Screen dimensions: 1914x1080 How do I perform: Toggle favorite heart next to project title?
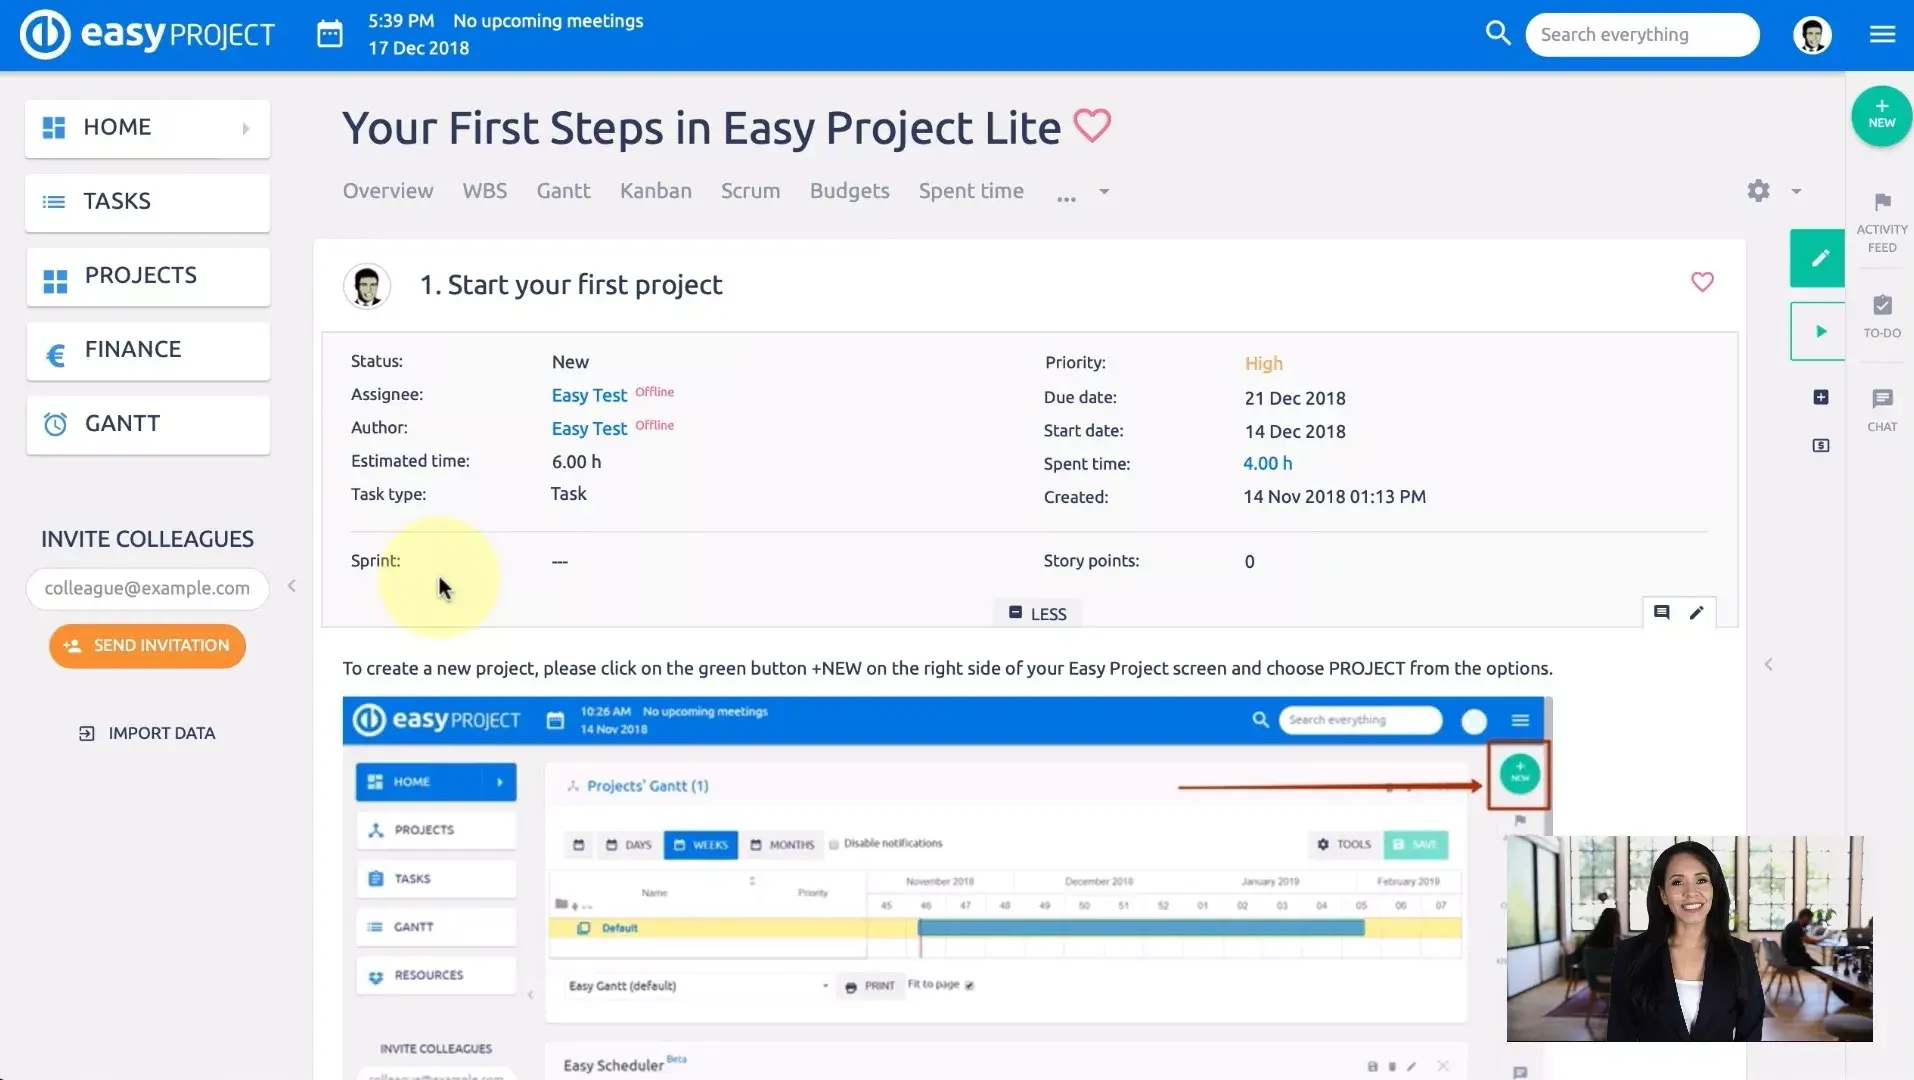coord(1091,127)
